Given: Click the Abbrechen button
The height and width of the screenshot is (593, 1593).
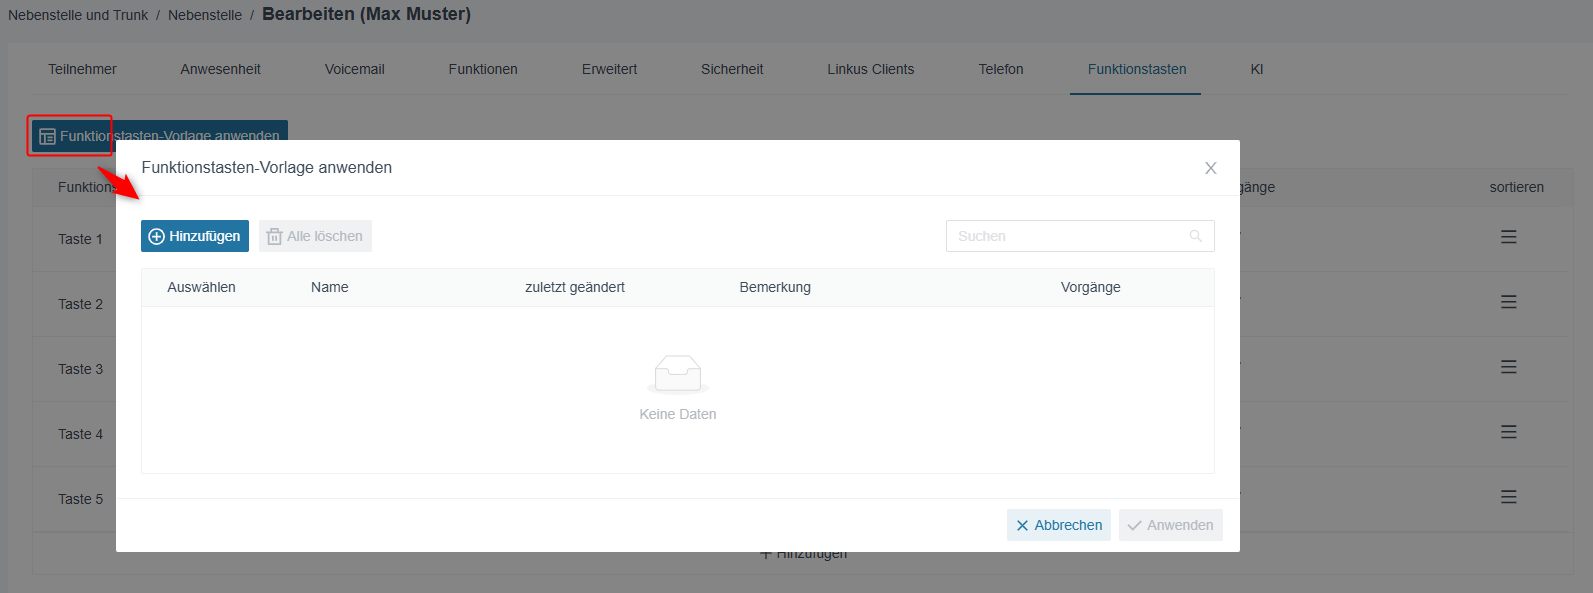Looking at the screenshot, I should click(x=1059, y=525).
